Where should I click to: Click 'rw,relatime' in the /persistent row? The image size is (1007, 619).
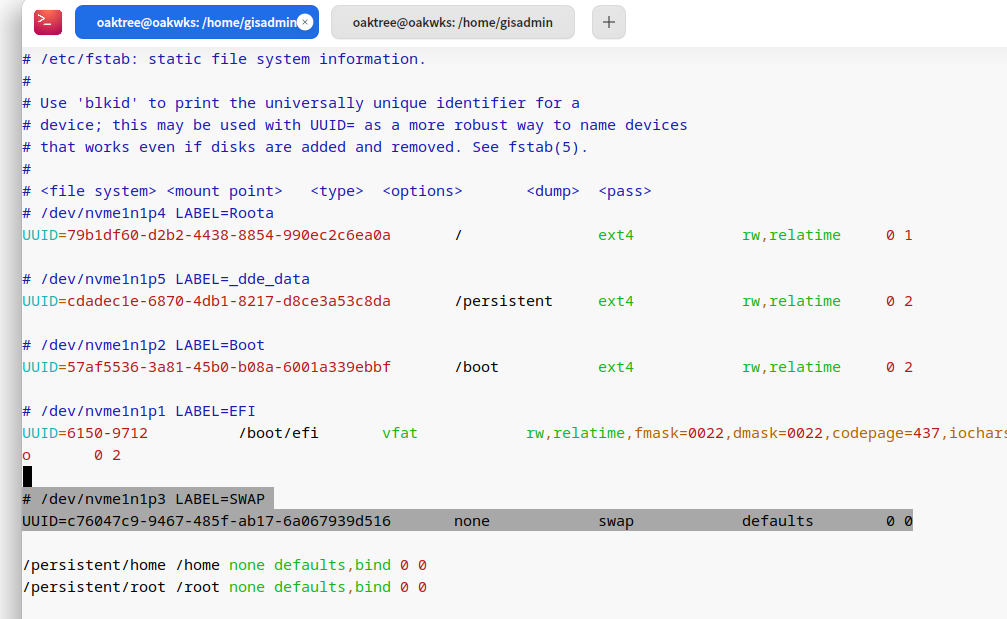tap(791, 301)
